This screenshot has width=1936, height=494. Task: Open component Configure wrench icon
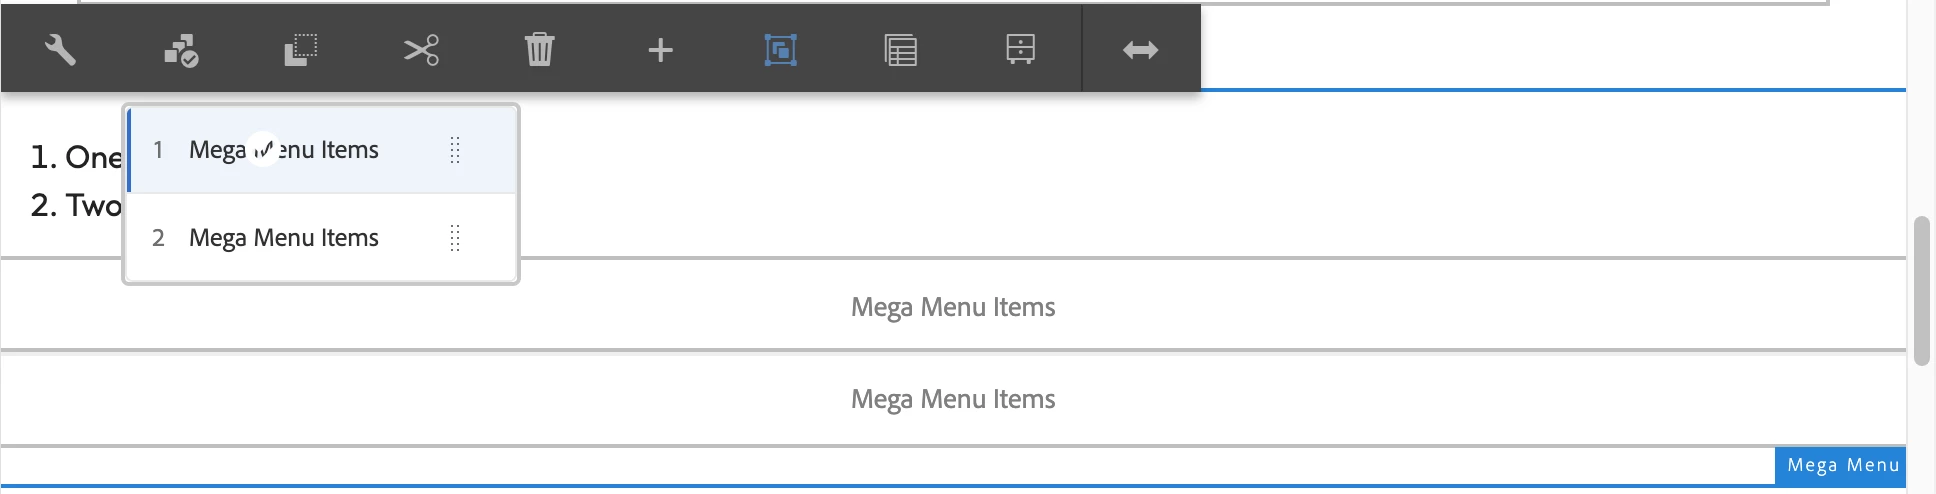[60, 49]
